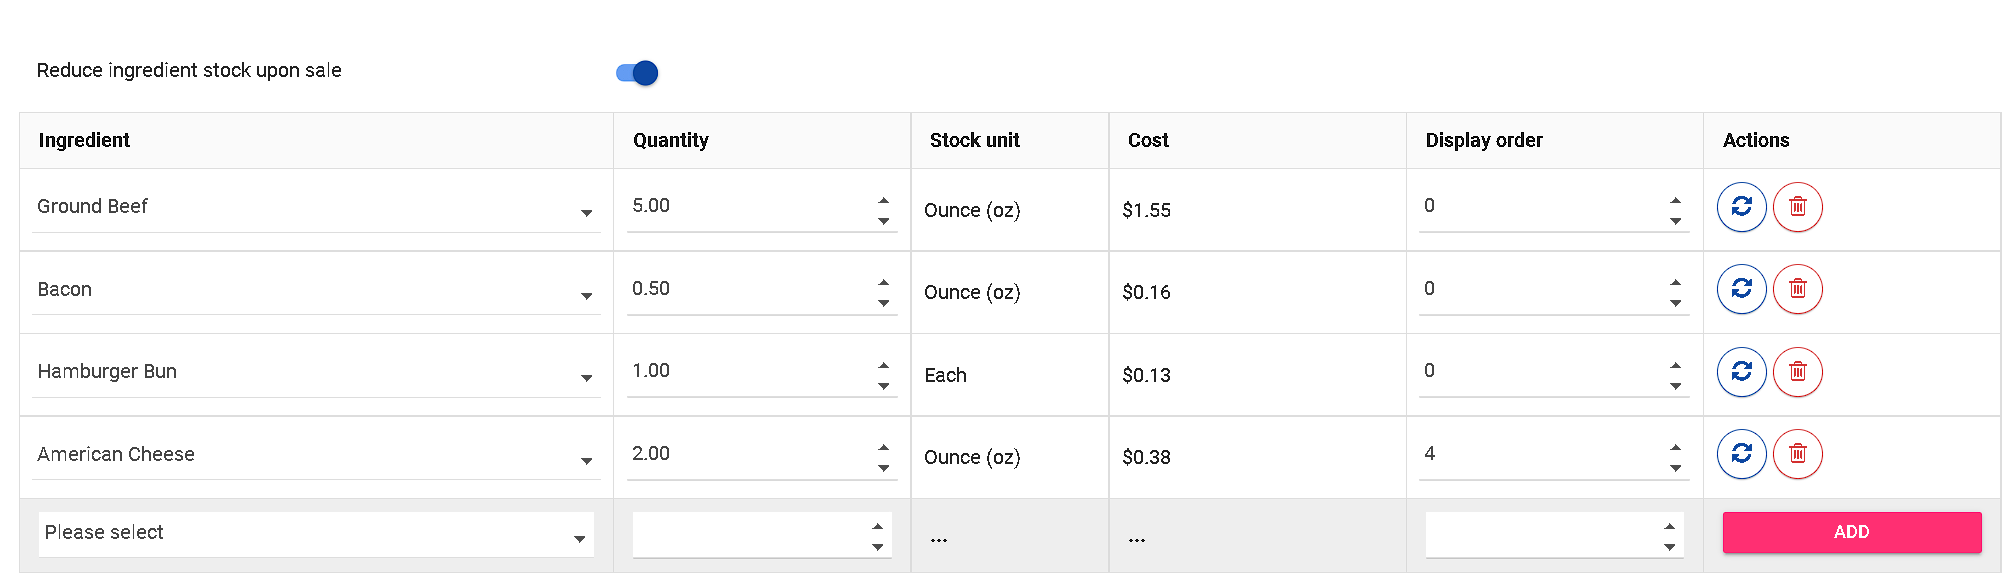Click refresh icon for Bacon row
This screenshot has width=2008, height=588.
click(1741, 289)
